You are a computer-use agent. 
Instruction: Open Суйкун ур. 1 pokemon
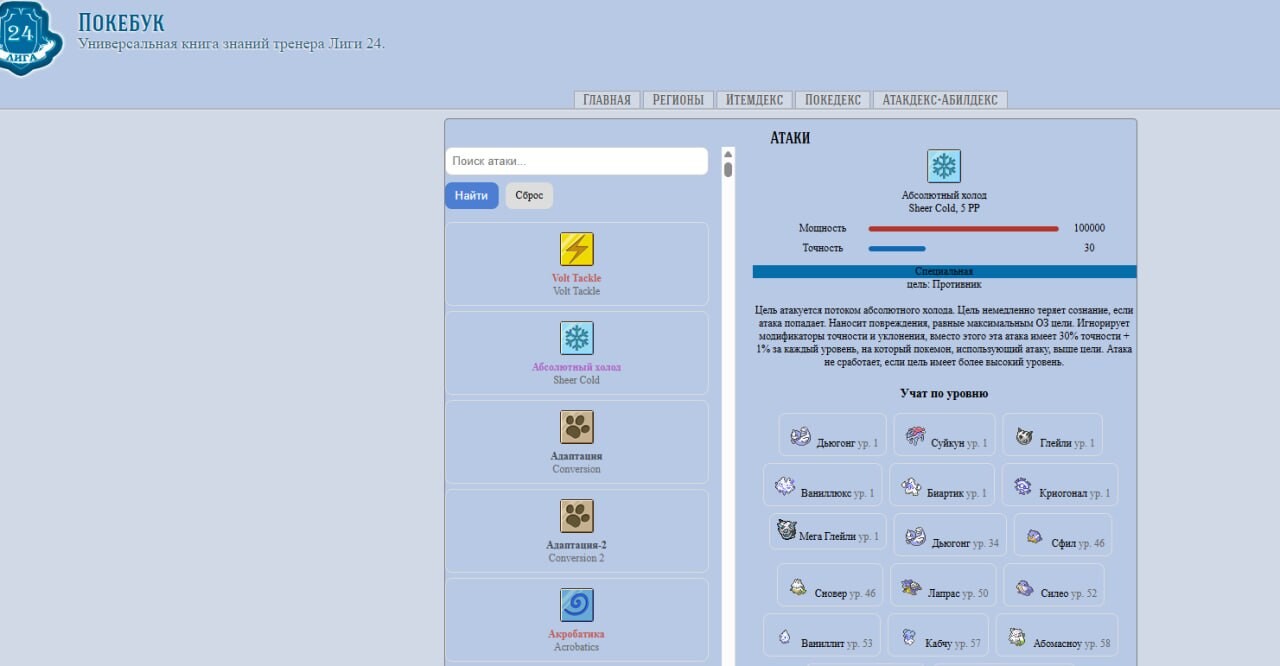click(945, 435)
